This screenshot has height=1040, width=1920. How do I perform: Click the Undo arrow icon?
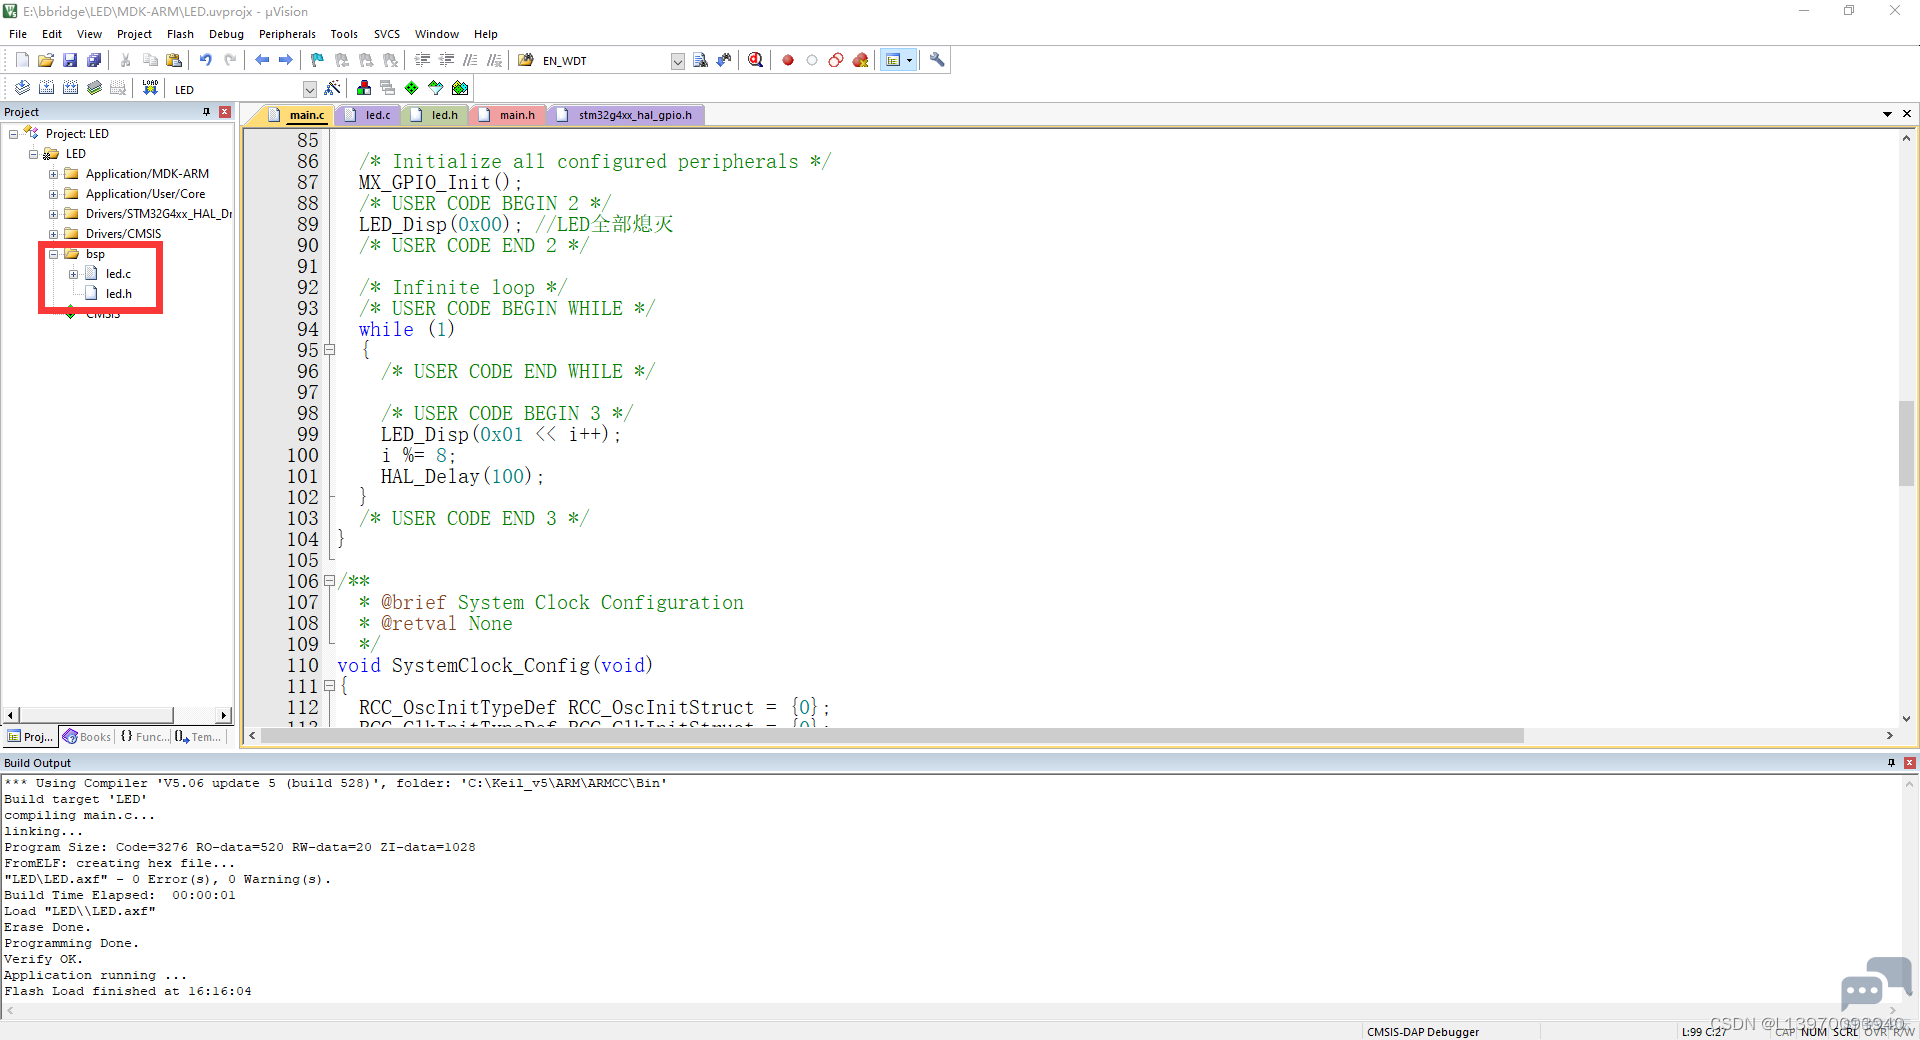point(206,60)
